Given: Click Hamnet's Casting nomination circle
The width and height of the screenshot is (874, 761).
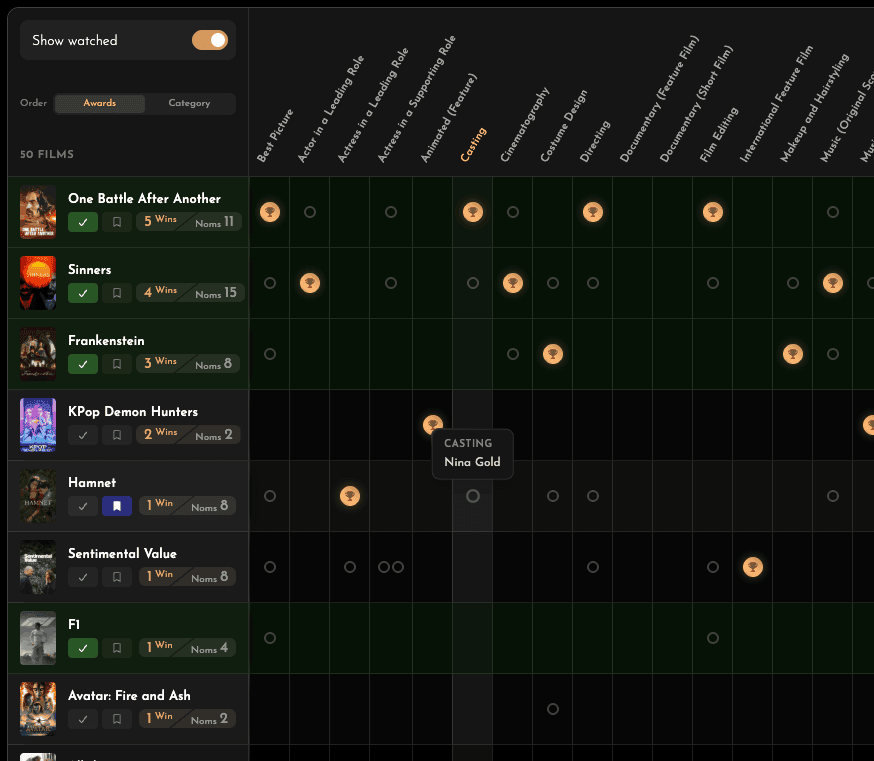Looking at the screenshot, I should [473, 496].
